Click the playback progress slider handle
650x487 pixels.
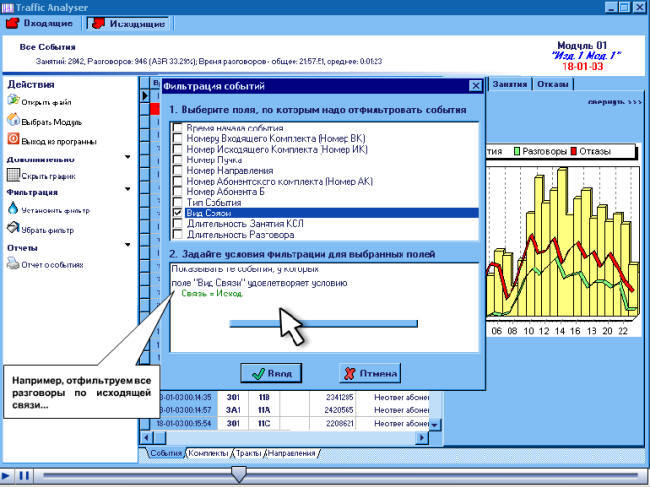[x=239, y=474]
